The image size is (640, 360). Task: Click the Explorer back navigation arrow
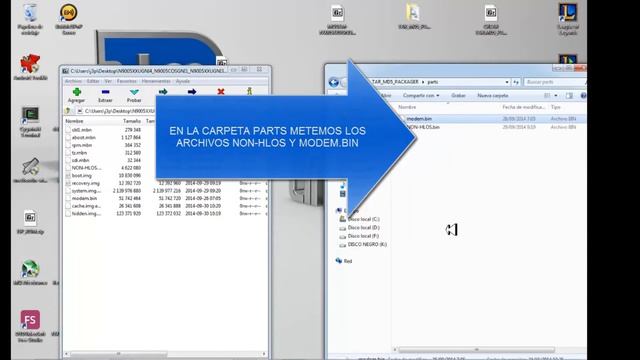coord(333,82)
